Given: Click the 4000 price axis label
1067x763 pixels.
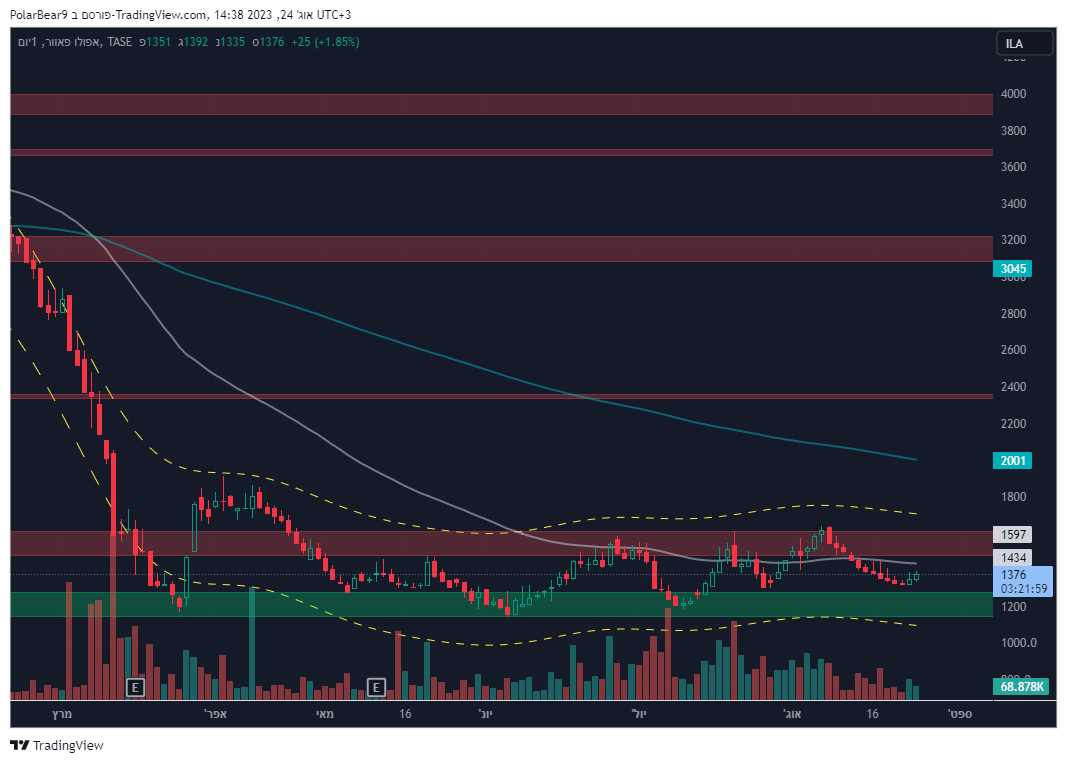Looking at the screenshot, I should tap(1013, 94).
